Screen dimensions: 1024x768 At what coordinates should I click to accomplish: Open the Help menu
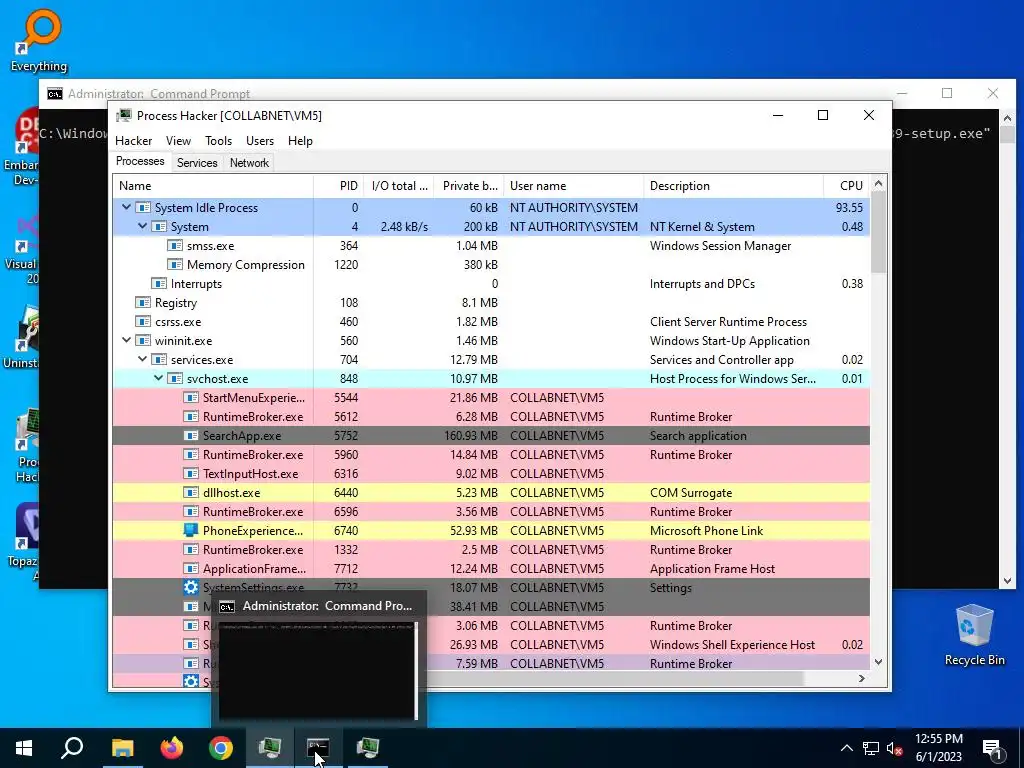(x=300, y=140)
